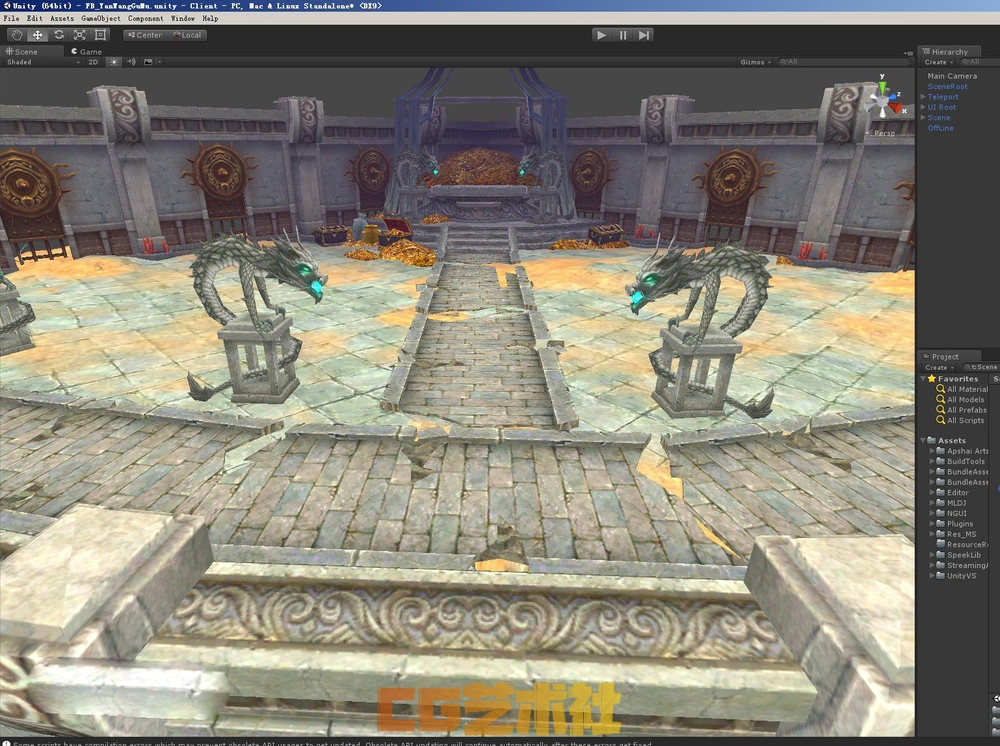The width and height of the screenshot is (1000, 746).
Task: Click All Scripts search icon
Action: [941, 420]
